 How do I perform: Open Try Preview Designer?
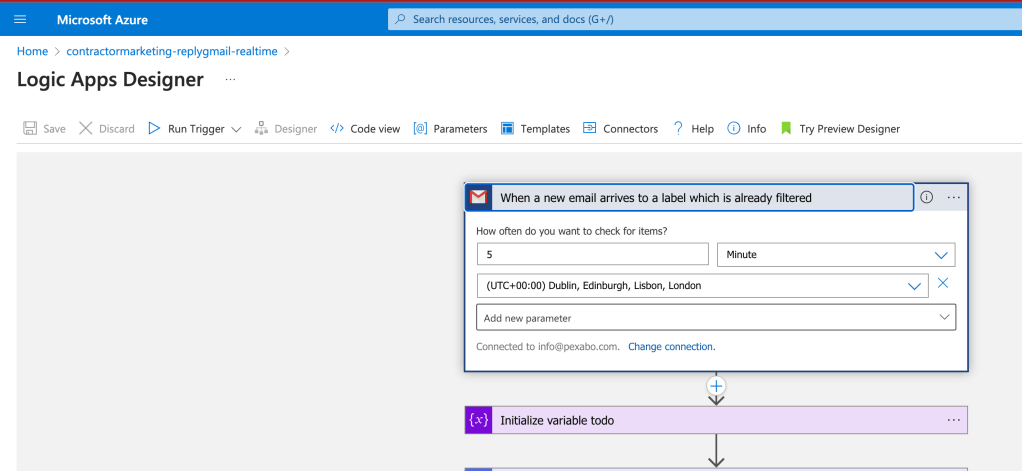(849, 129)
